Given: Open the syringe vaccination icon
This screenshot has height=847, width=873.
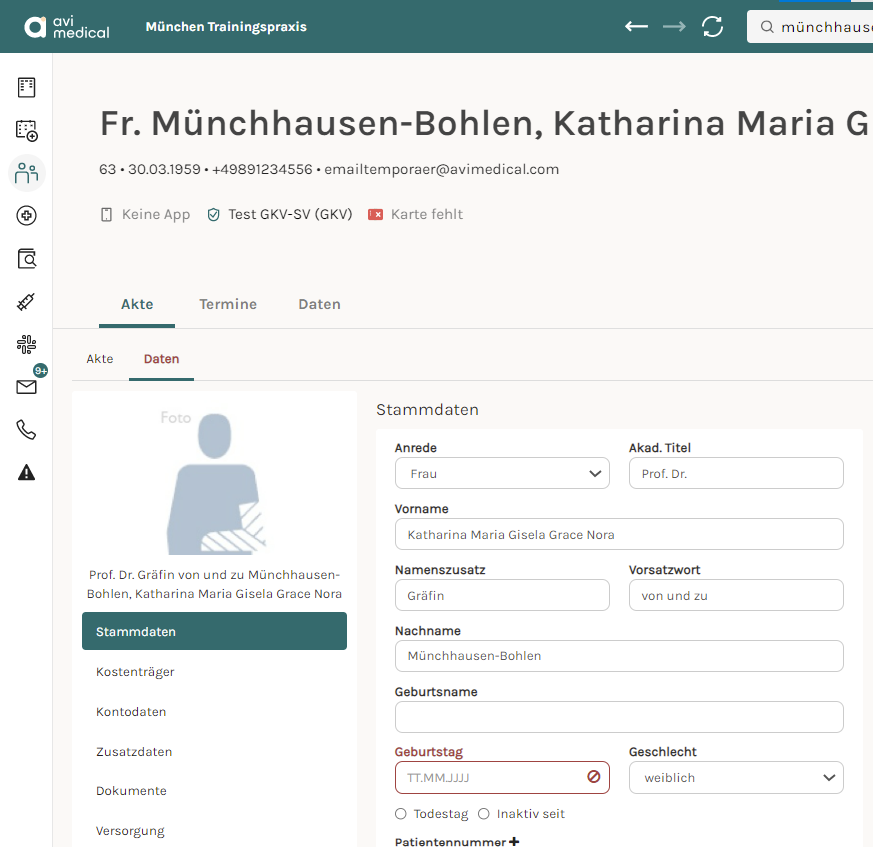Looking at the screenshot, I should [x=26, y=301].
